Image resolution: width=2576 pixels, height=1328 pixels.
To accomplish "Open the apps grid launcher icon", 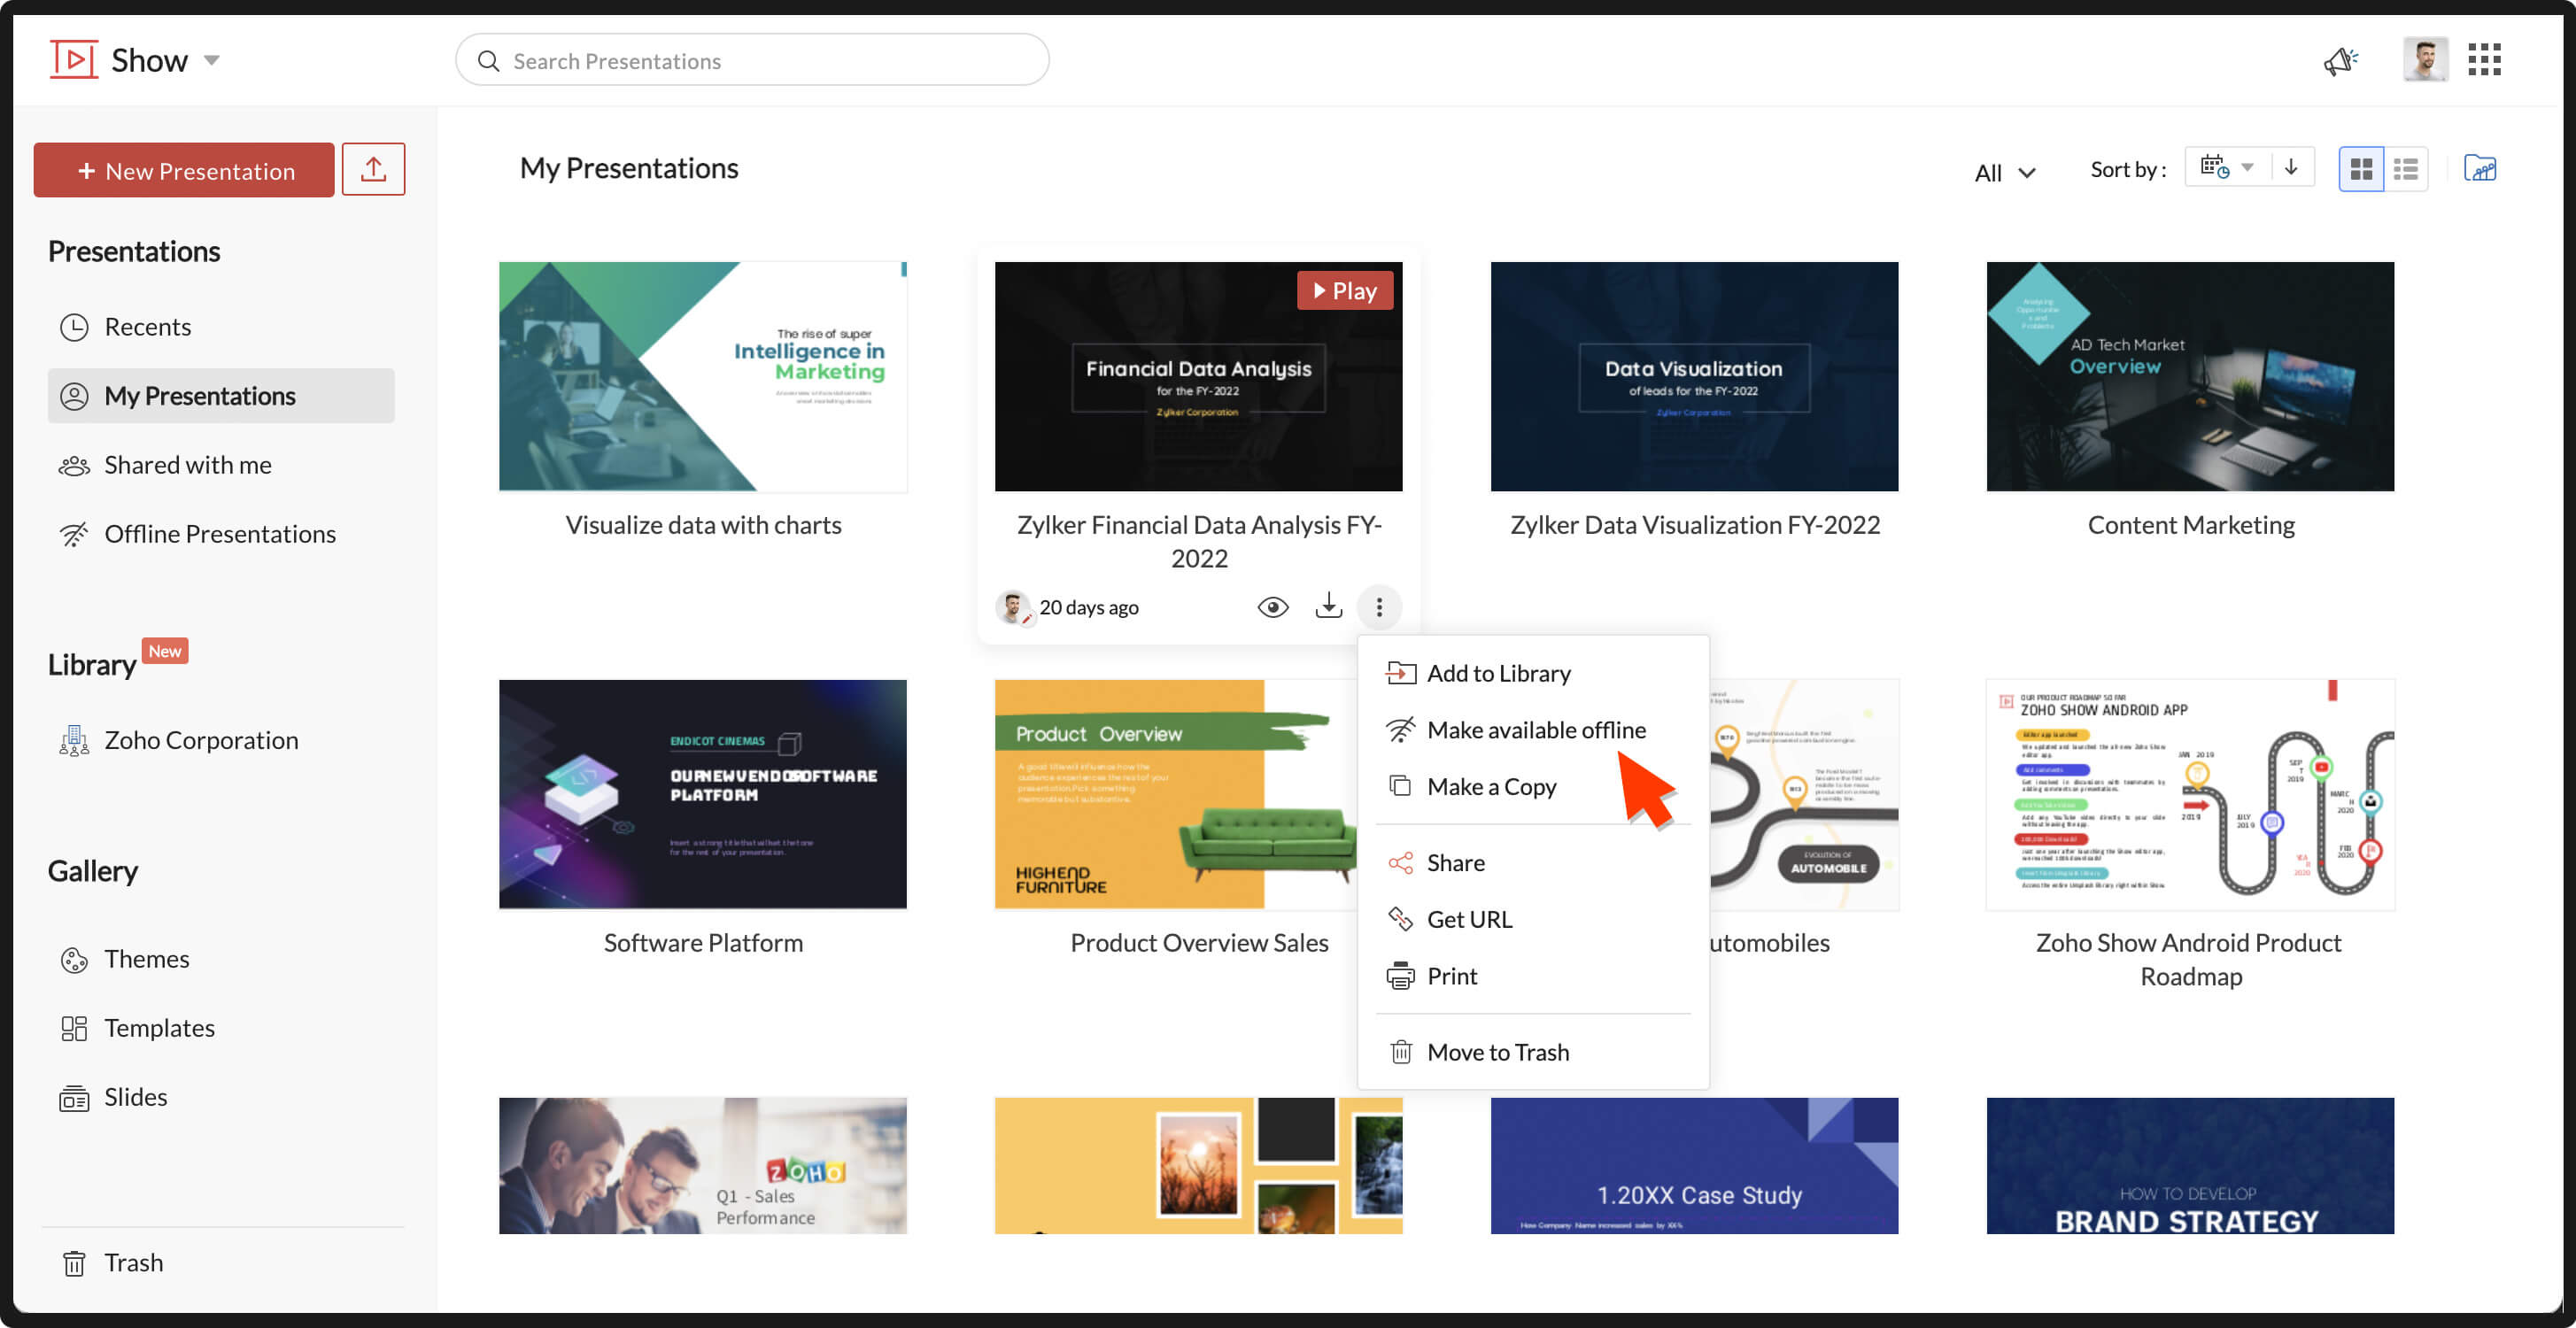I will click(2484, 60).
